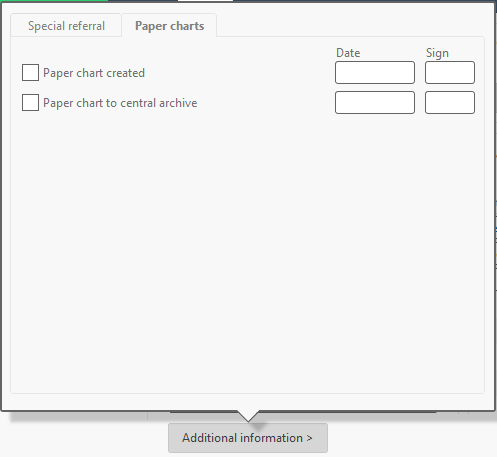The width and height of the screenshot is (497, 457).
Task: Open the Special referral page
Action: (66, 26)
